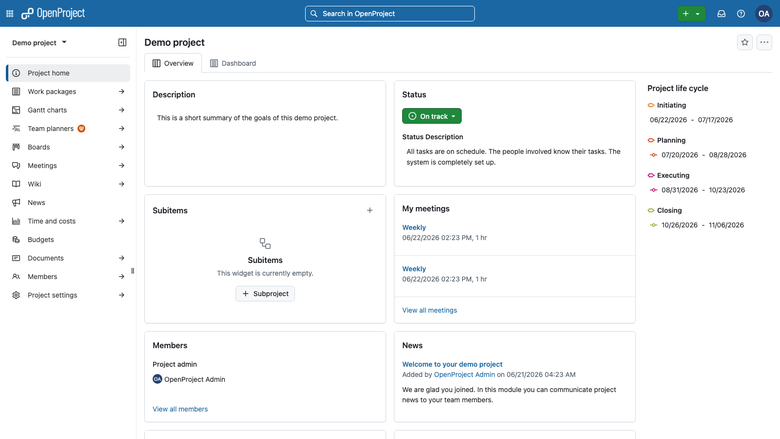Expand the Work packages submenu arrow
The width and height of the screenshot is (780, 439).
[x=121, y=91]
